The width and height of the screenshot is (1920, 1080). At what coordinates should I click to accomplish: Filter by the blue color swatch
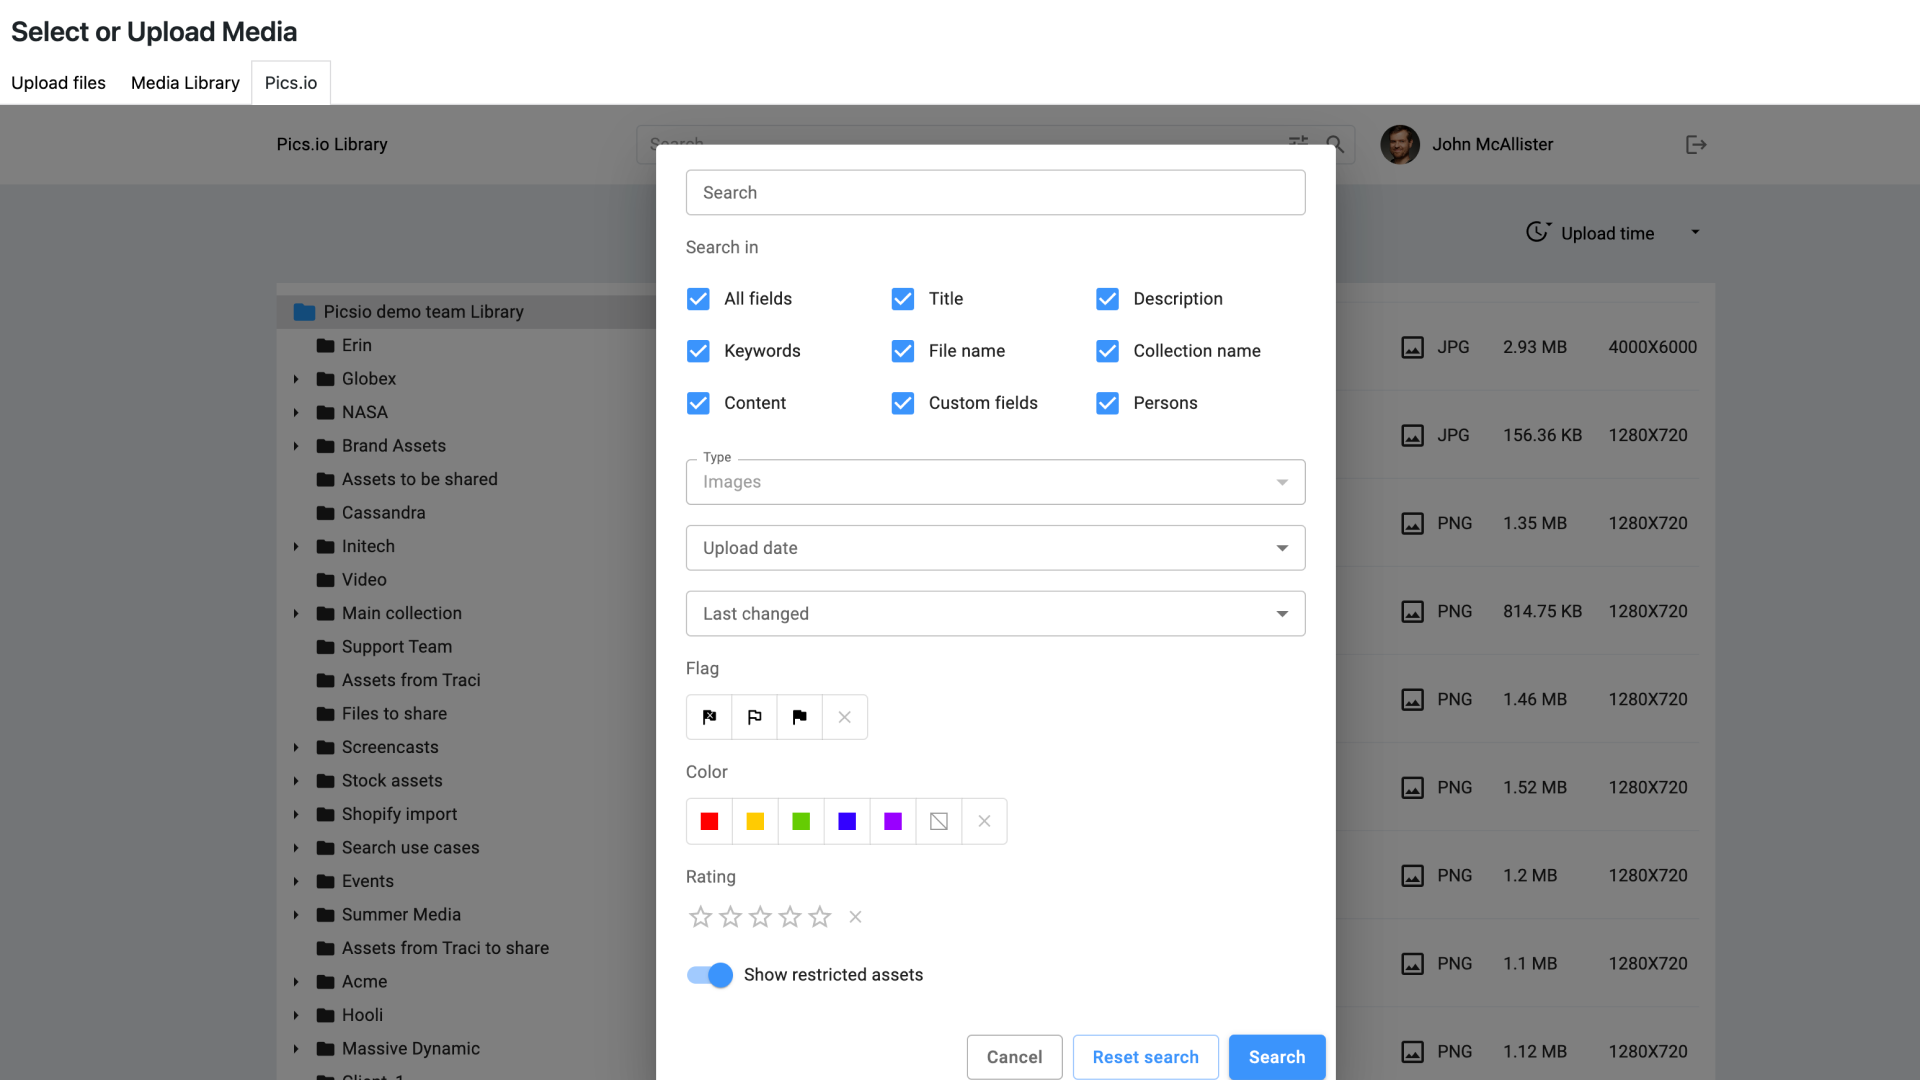(847, 821)
